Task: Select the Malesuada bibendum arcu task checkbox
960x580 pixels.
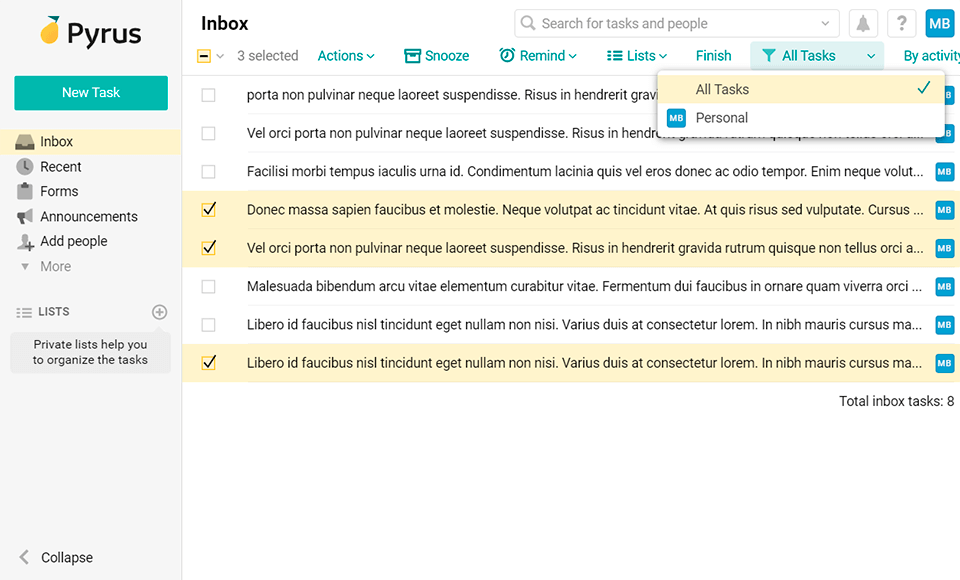Action: tap(208, 286)
